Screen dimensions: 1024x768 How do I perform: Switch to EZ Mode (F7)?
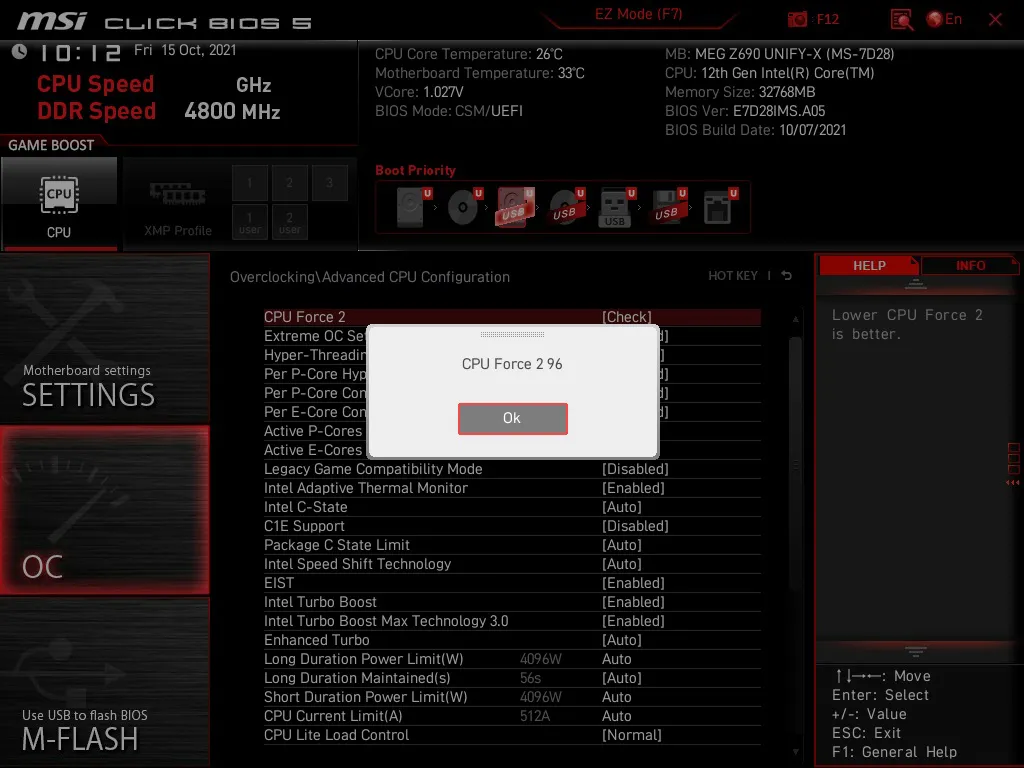coord(638,14)
